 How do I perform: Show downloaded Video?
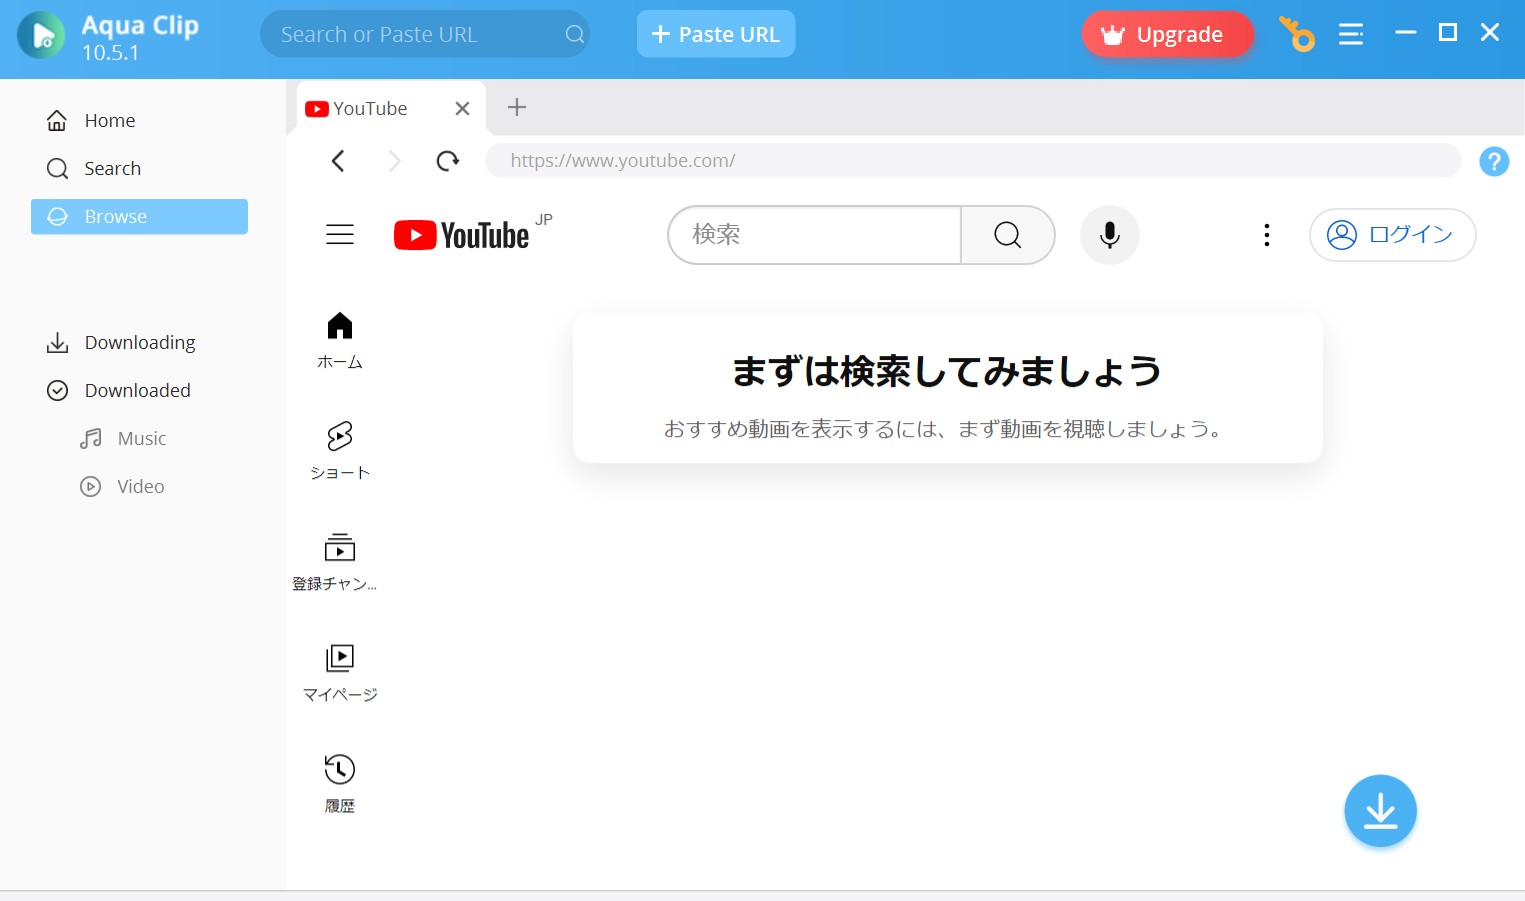pyautogui.click(x=122, y=487)
